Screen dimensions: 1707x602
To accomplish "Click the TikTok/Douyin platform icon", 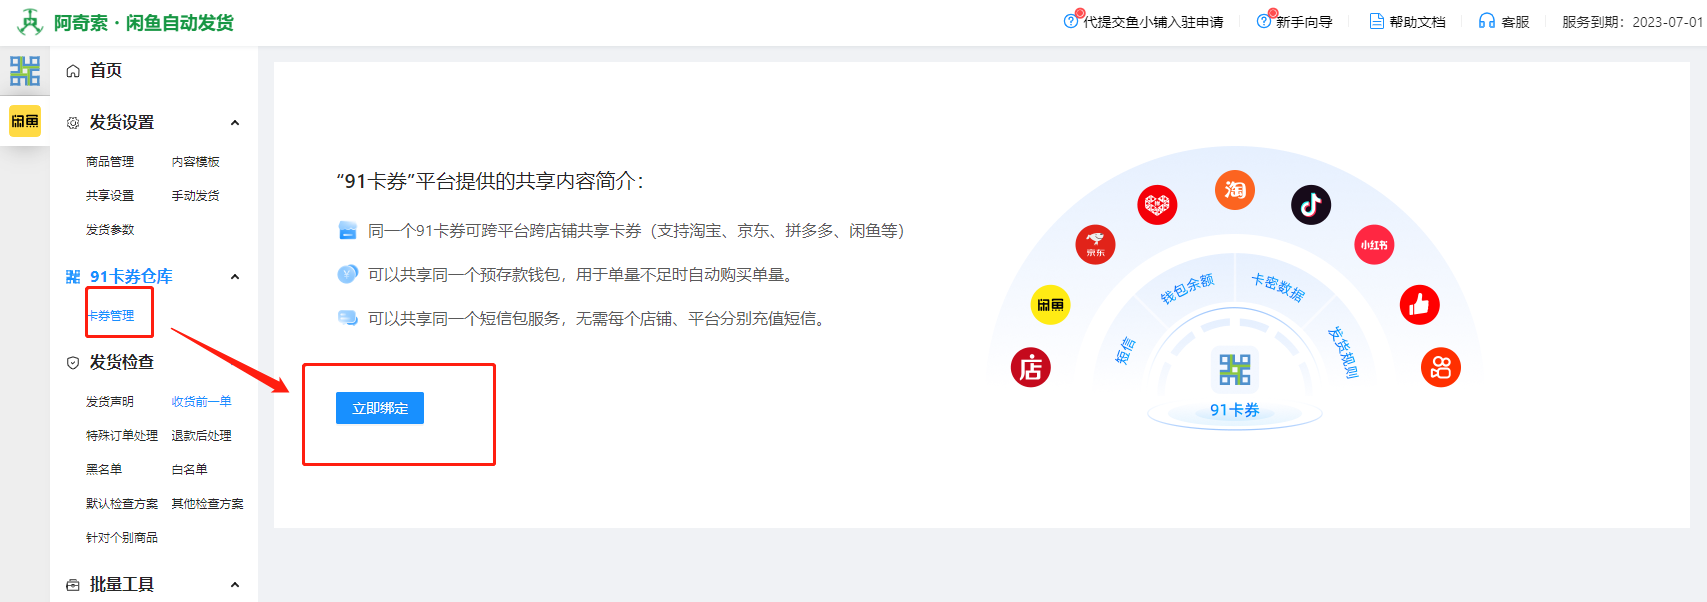I will (x=1311, y=205).
